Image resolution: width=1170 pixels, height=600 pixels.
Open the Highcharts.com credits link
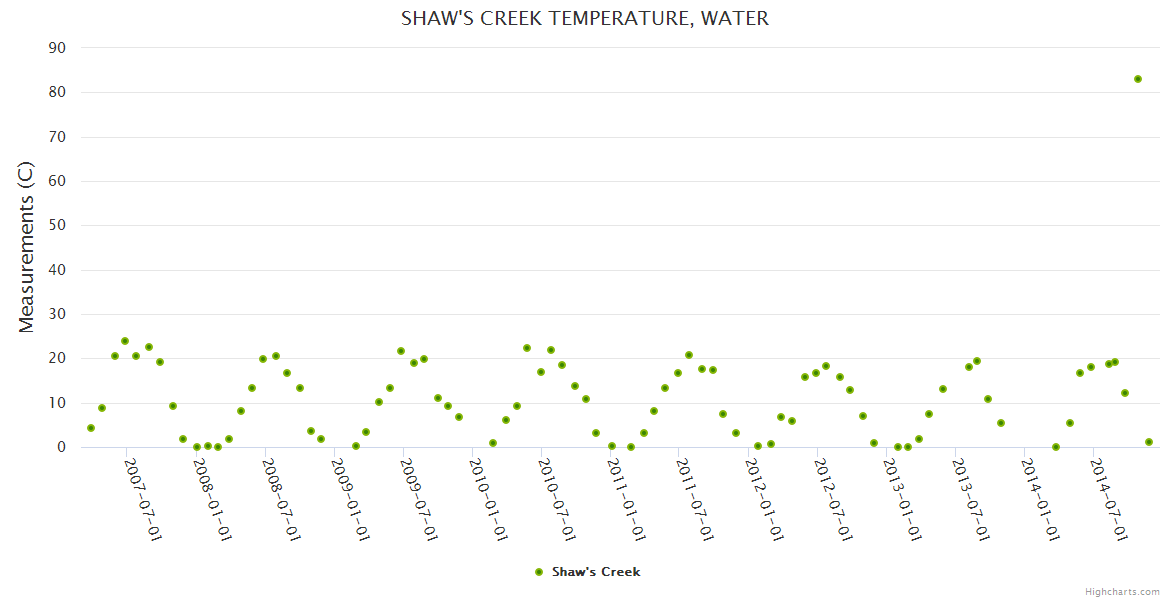(x=1123, y=592)
